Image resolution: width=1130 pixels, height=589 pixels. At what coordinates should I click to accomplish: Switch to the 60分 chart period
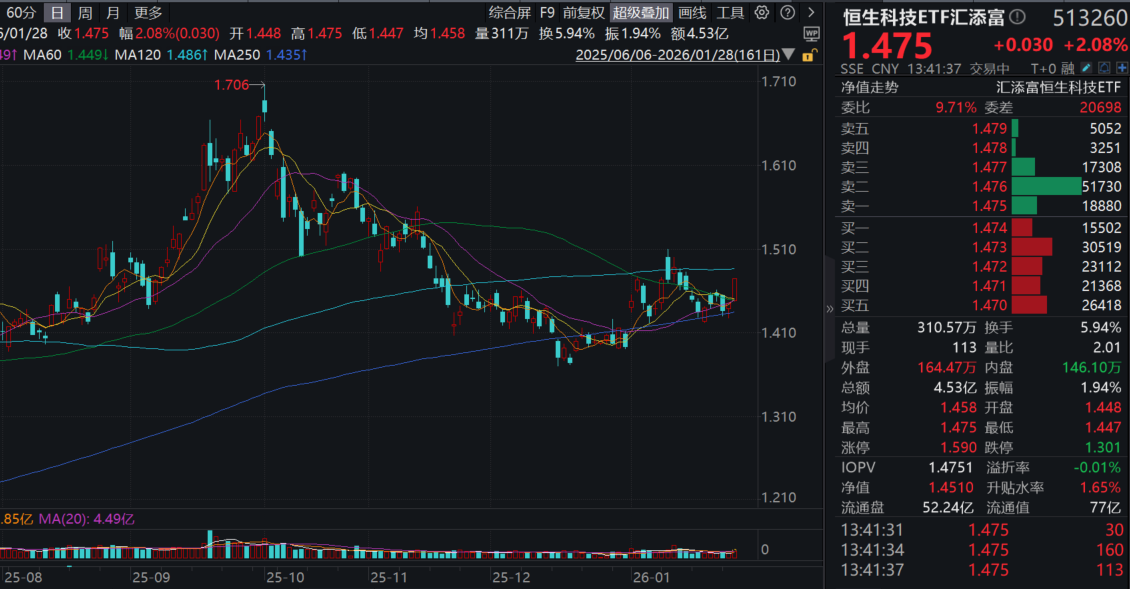click(21, 13)
